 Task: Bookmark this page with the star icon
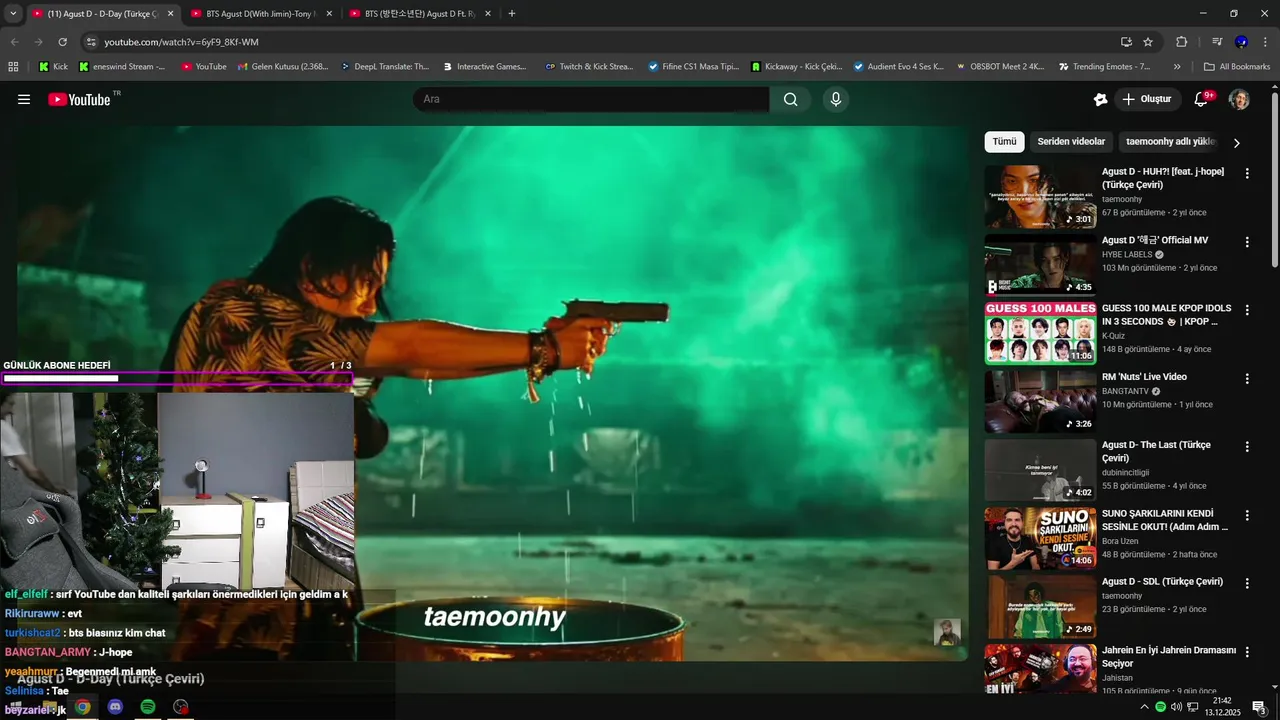click(1148, 42)
